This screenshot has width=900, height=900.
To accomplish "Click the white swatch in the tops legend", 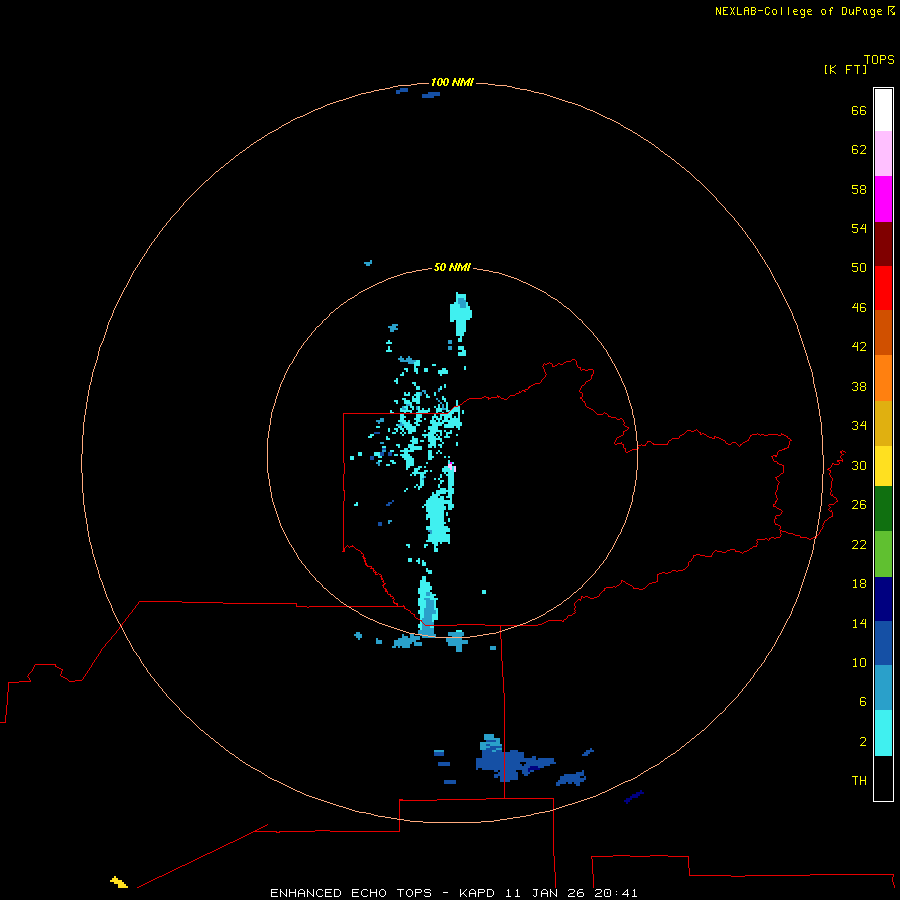I will [x=883, y=110].
